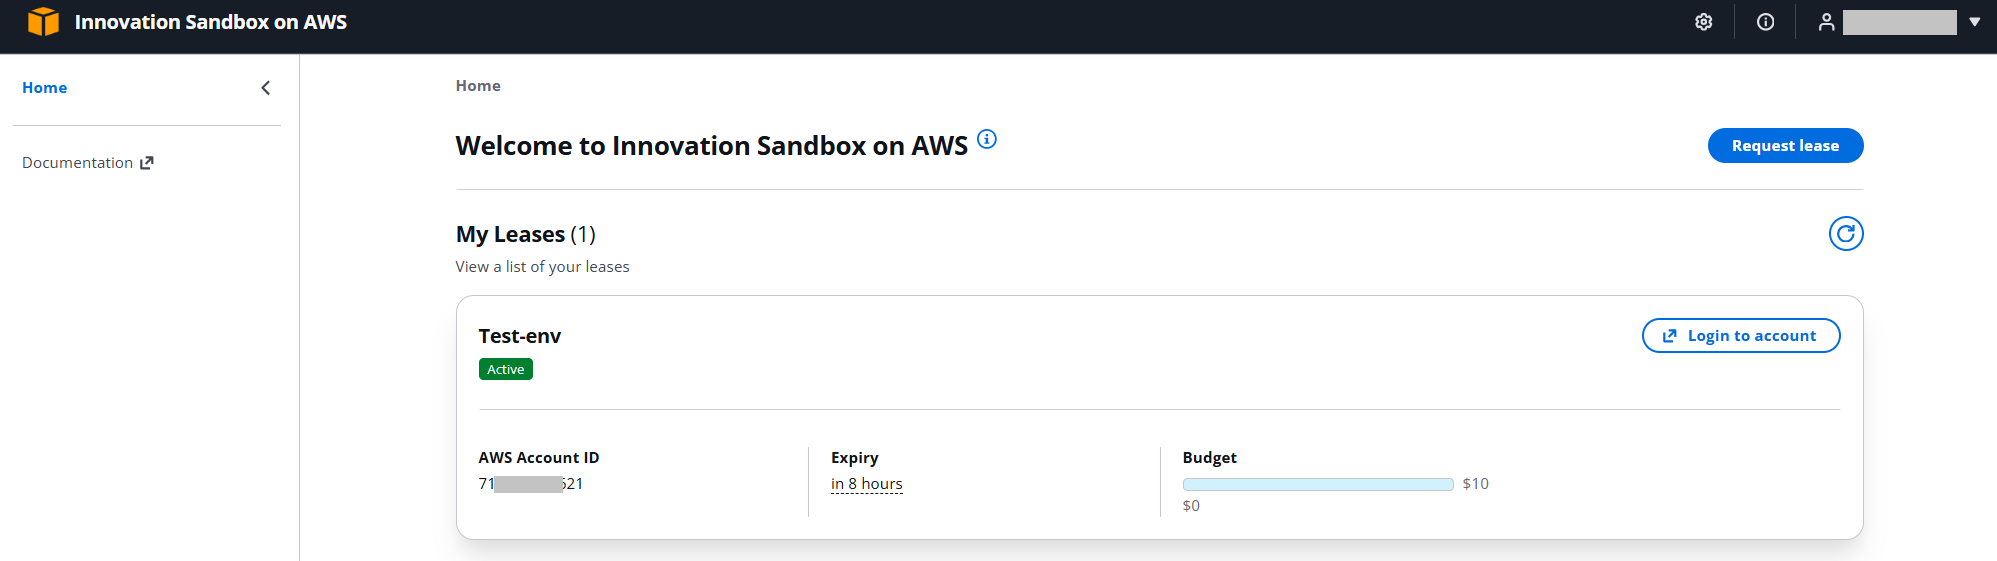Open the Documentation sidebar link

pos(78,163)
